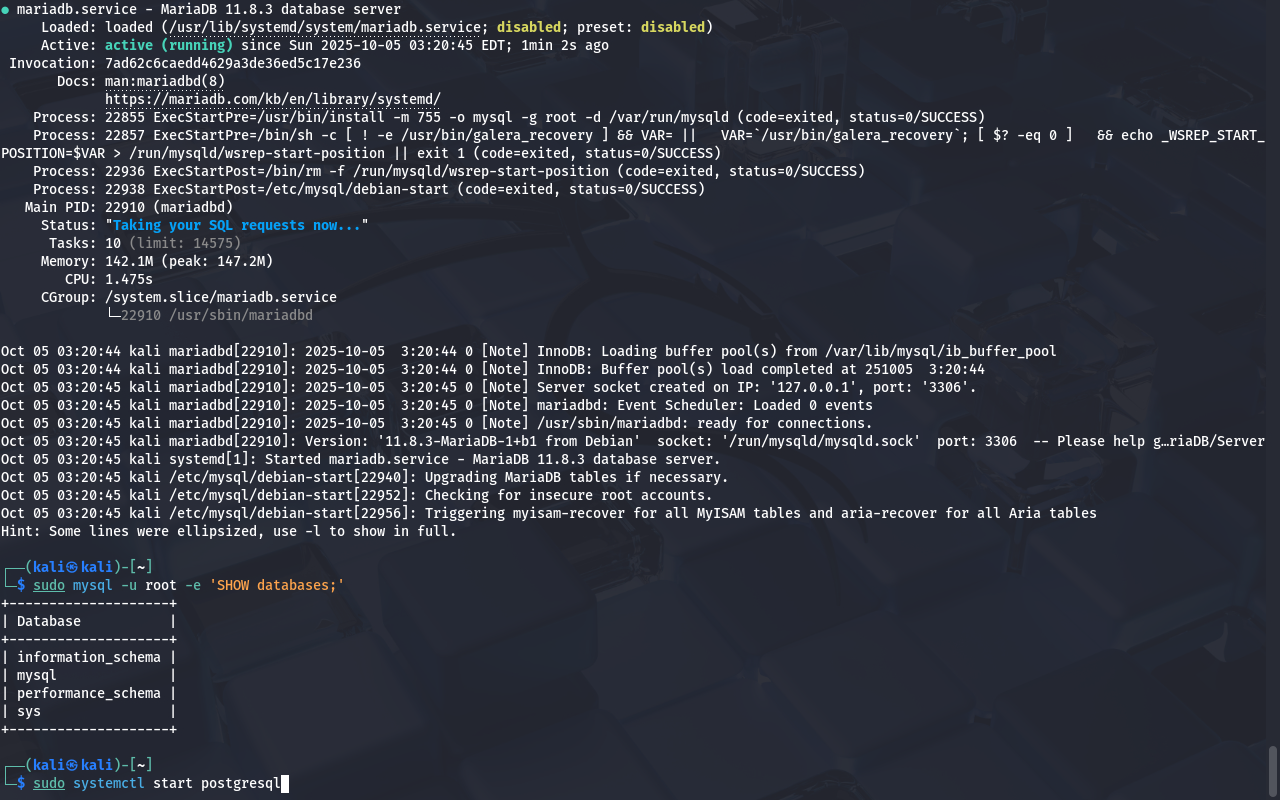Click the "Taking your SQL requests now..." status

236,225
